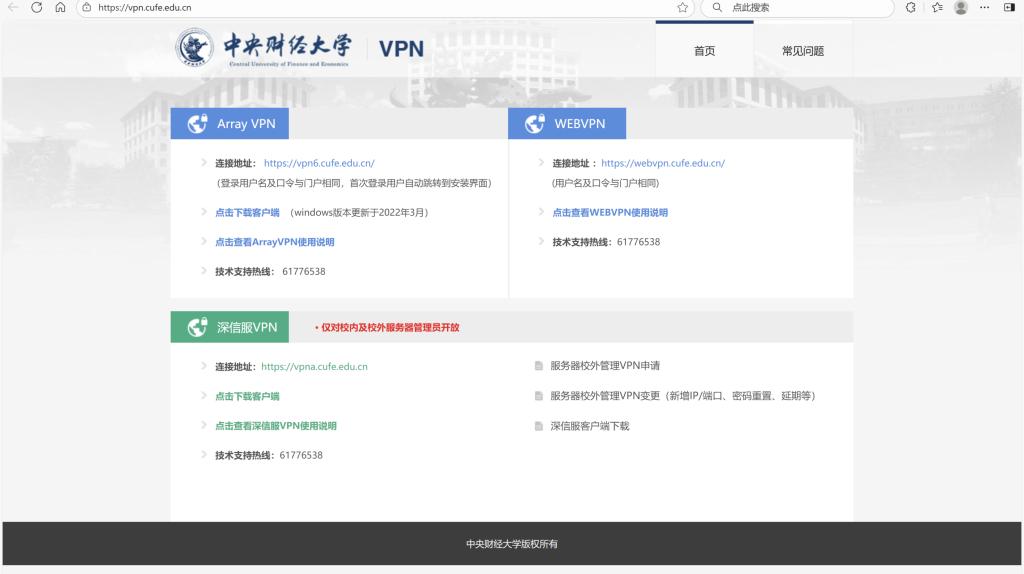Click the favorite star in address bar
The width and height of the screenshot is (1024, 574).
[682, 7]
